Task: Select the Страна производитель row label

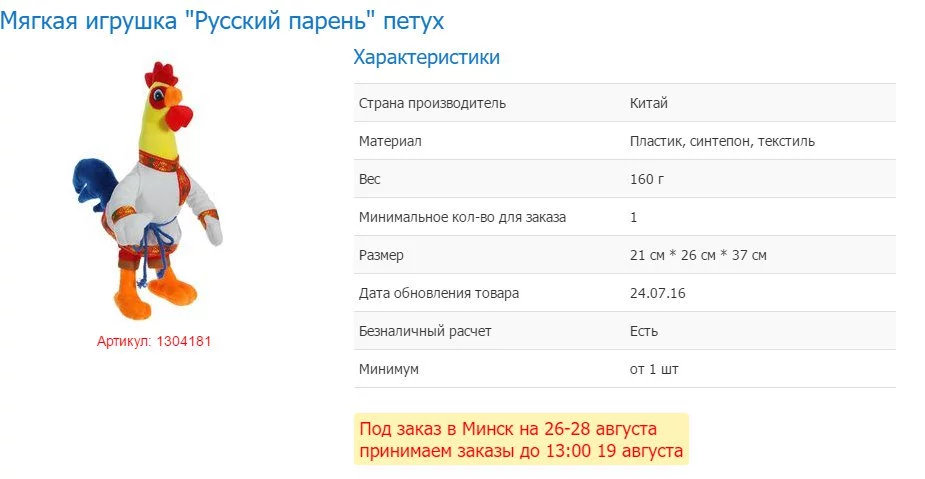Action: pyautogui.click(x=432, y=103)
